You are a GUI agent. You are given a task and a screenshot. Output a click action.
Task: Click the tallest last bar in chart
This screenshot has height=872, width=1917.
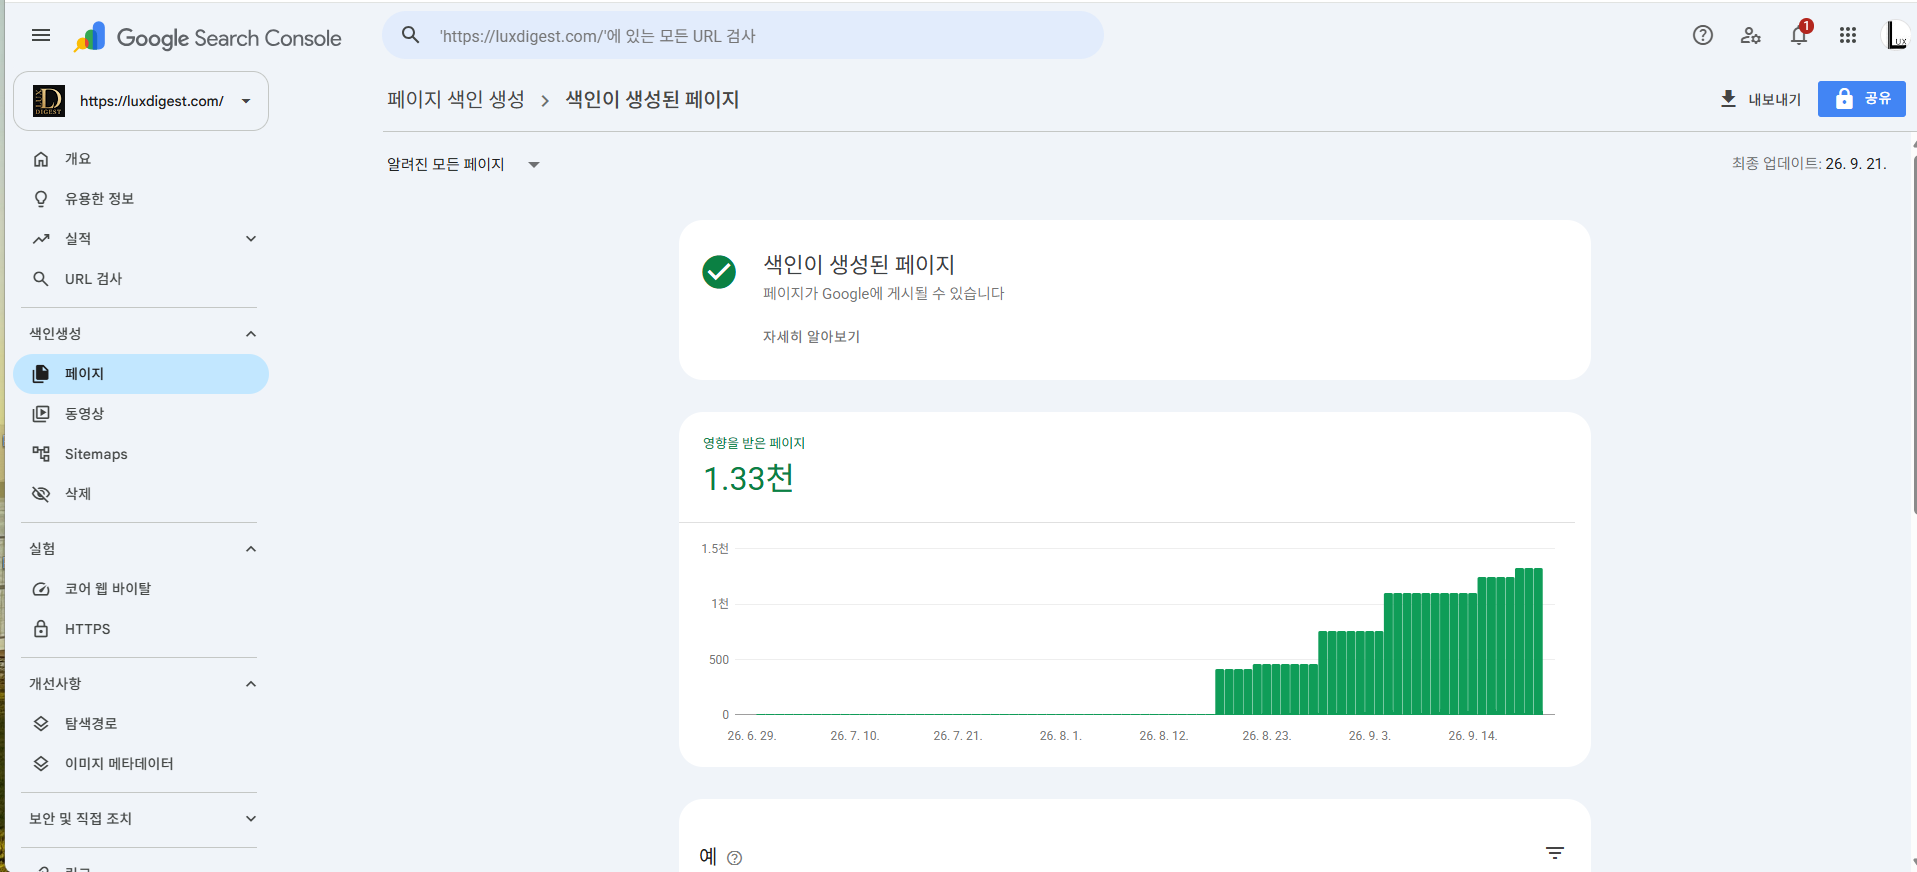click(x=1538, y=641)
